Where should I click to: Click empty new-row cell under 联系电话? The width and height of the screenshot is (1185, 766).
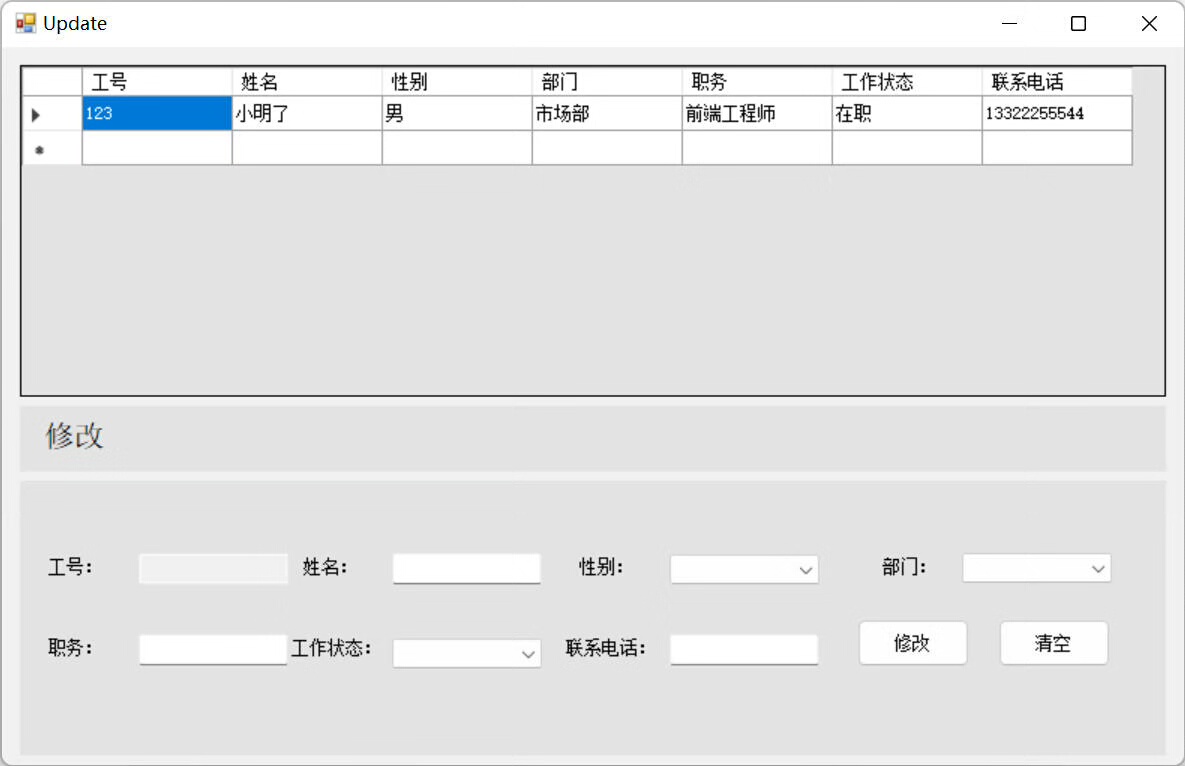coord(1057,148)
